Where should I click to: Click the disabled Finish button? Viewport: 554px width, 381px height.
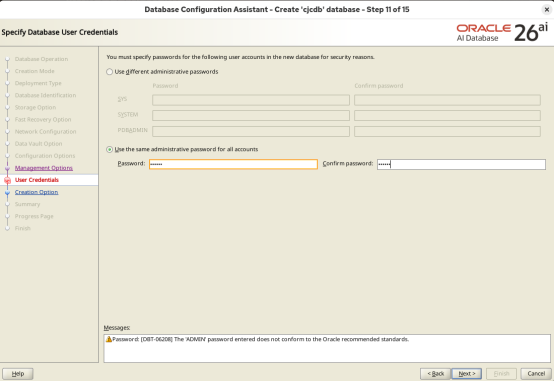click(x=501, y=374)
